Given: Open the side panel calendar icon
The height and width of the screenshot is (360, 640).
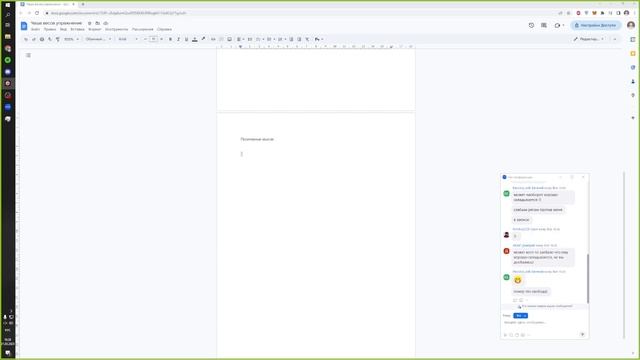Looking at the screenshot, I should point(633,40).
